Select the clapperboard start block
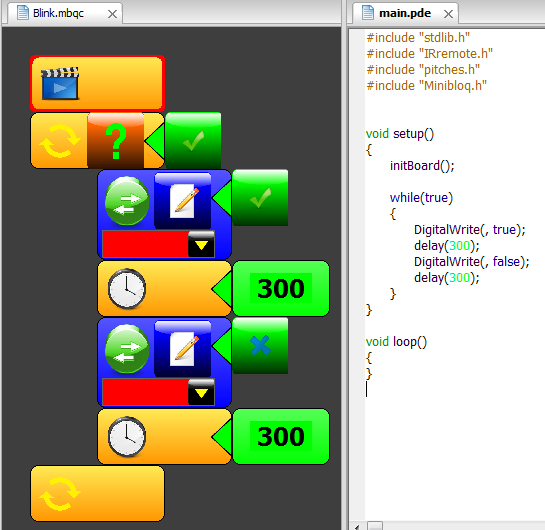Viewport: 545px width, 530px height. pos(97,84)
